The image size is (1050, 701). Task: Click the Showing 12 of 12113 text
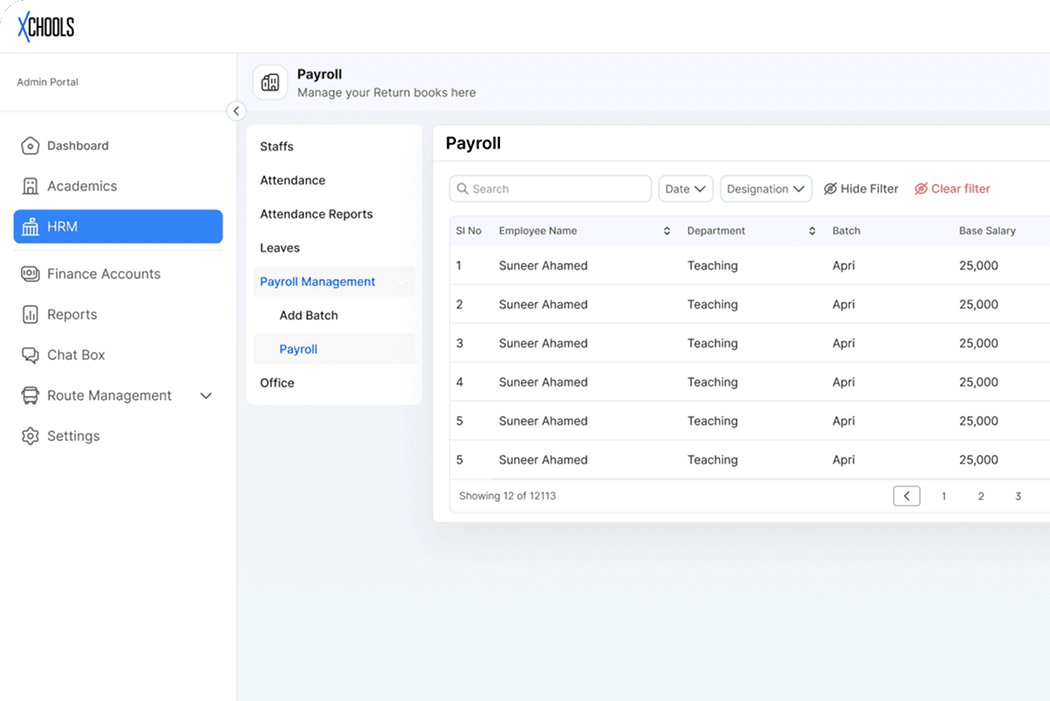(508, 496)
